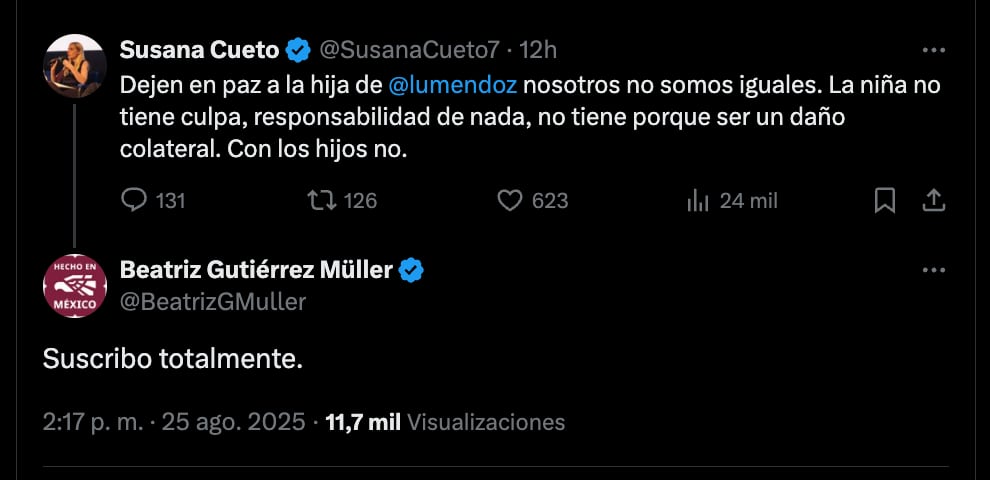The width and height of the screenshot is (990, 480).
Task: Like Susana Cueto's post via the heart
Action: click(x=510, y=201)
